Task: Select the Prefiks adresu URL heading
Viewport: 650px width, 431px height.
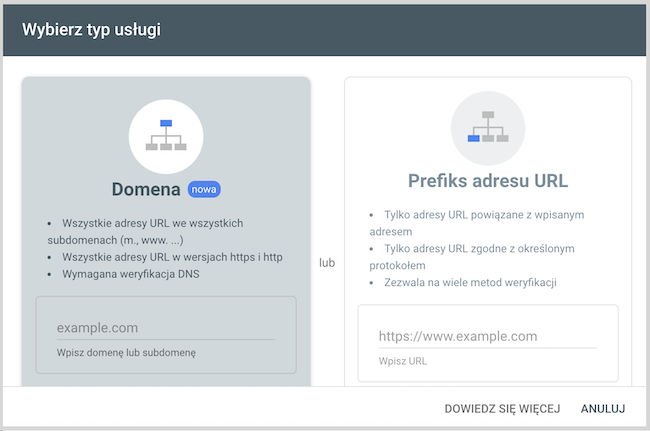Action: [488, 181]
